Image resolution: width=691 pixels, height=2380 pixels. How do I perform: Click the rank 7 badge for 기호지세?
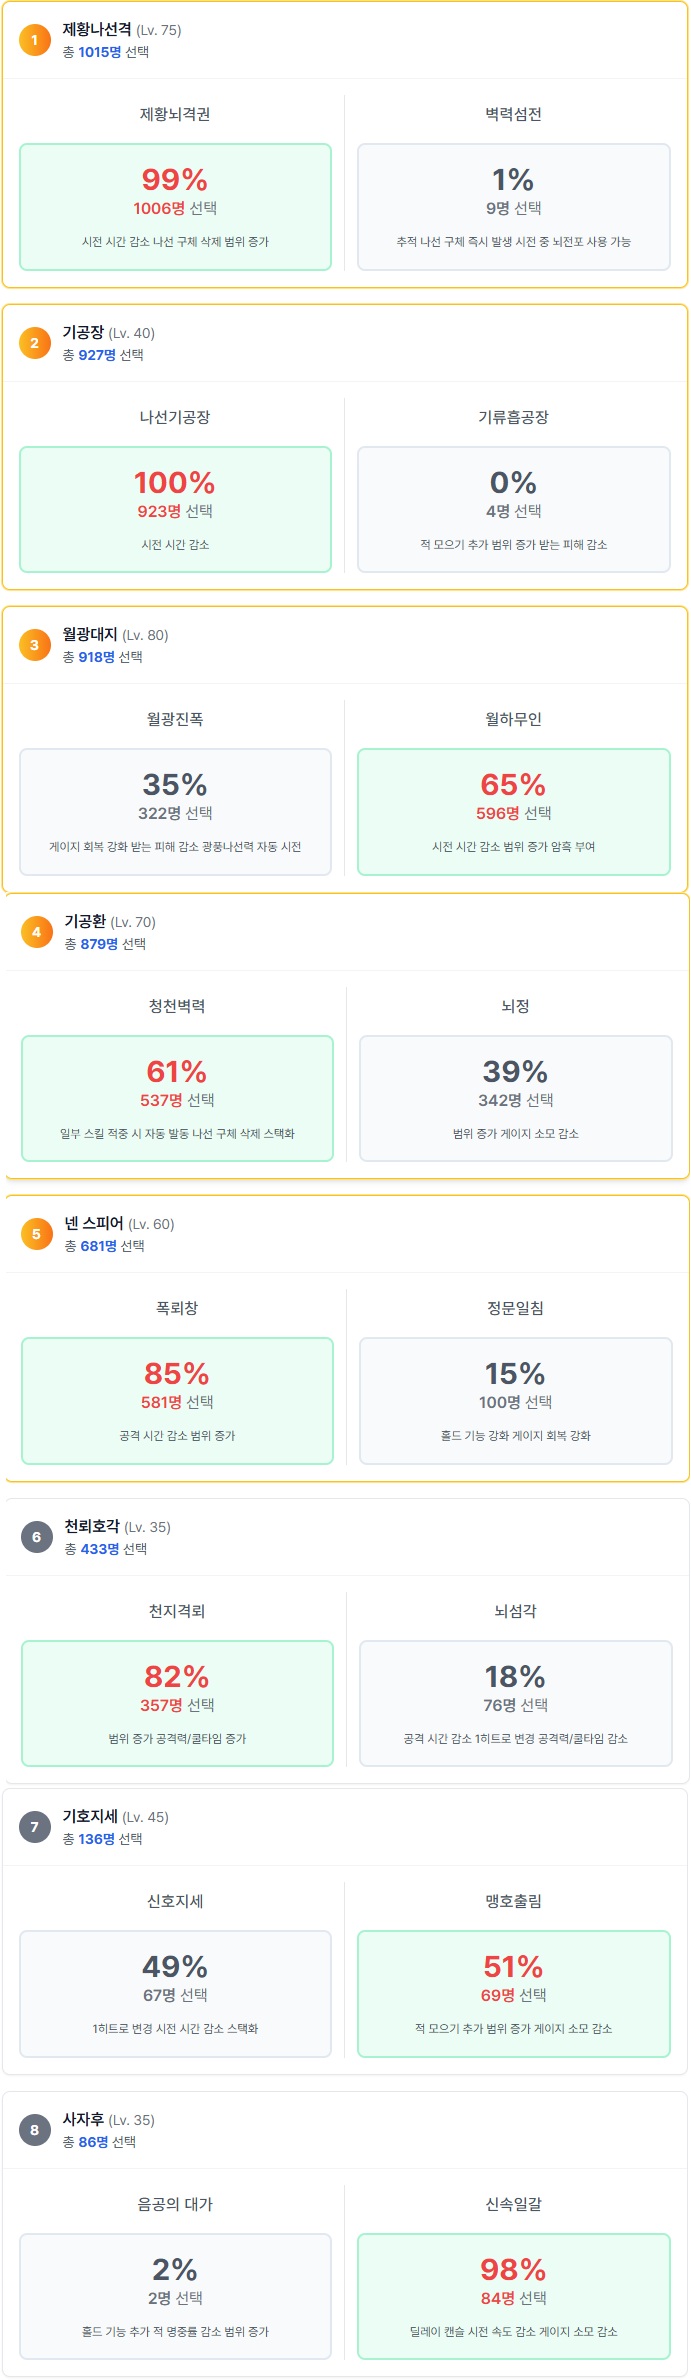click(35, 1827)
